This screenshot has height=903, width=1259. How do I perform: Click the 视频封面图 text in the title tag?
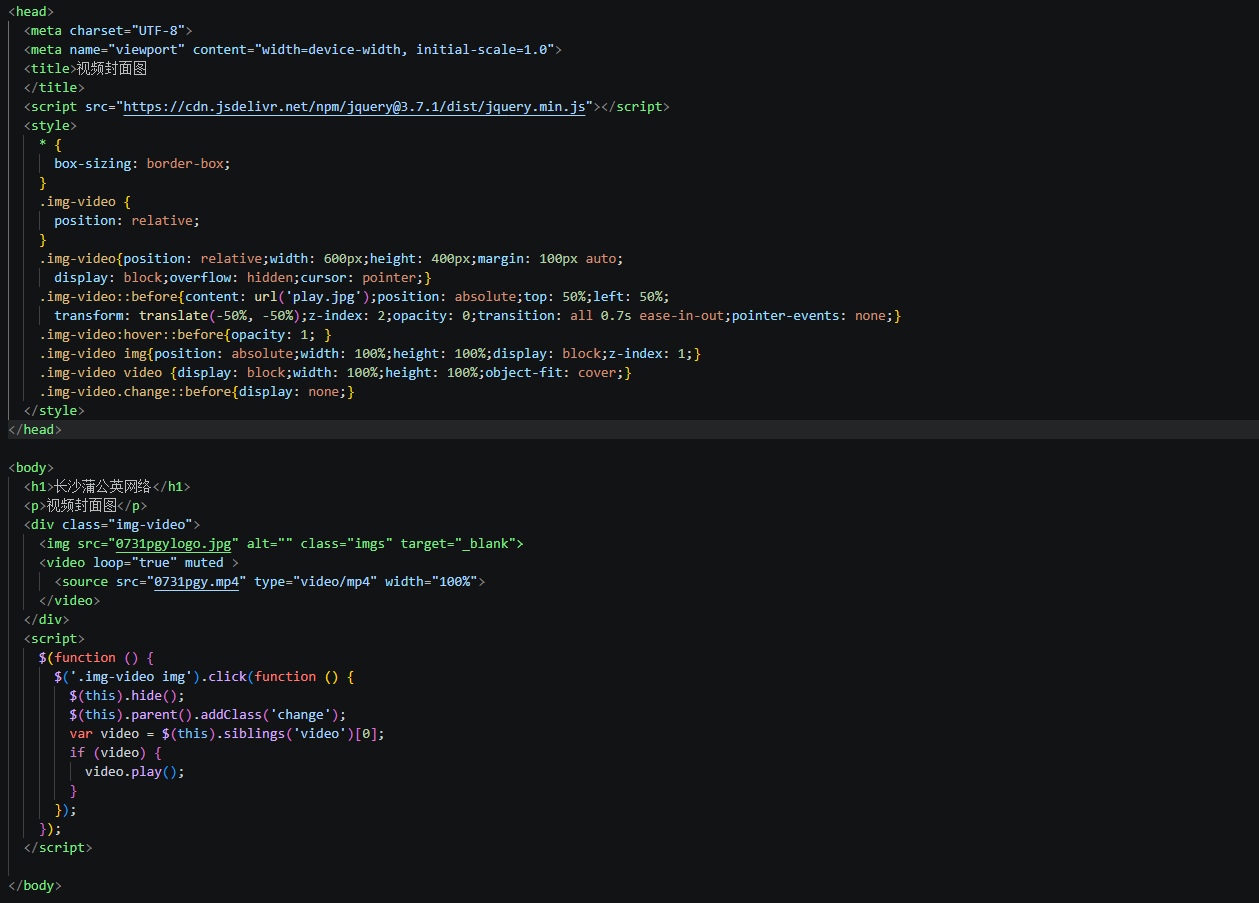tap(112, 68)
